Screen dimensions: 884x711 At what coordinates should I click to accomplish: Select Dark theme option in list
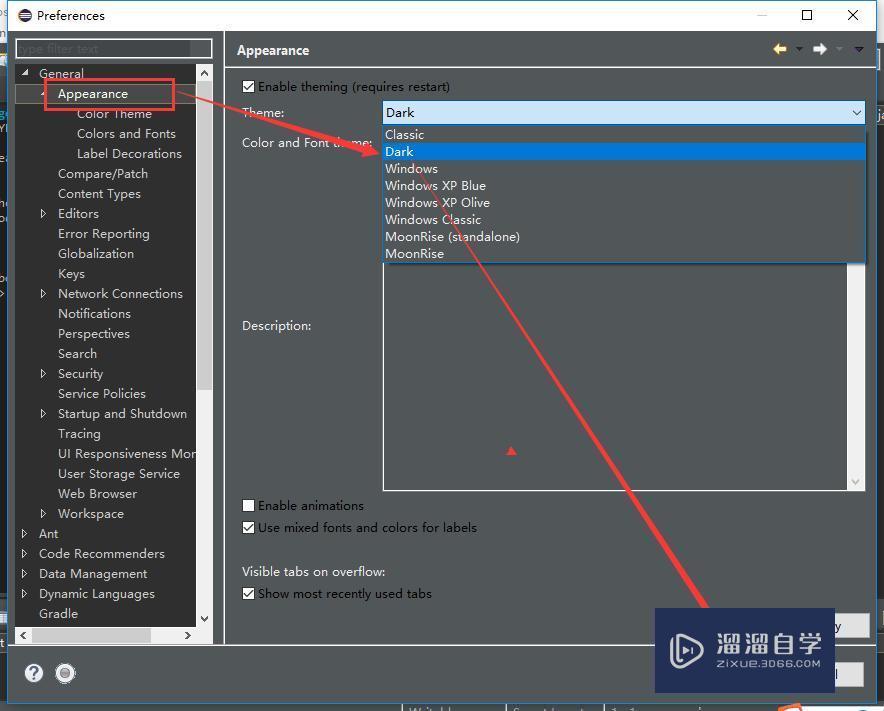click(624, 152)
